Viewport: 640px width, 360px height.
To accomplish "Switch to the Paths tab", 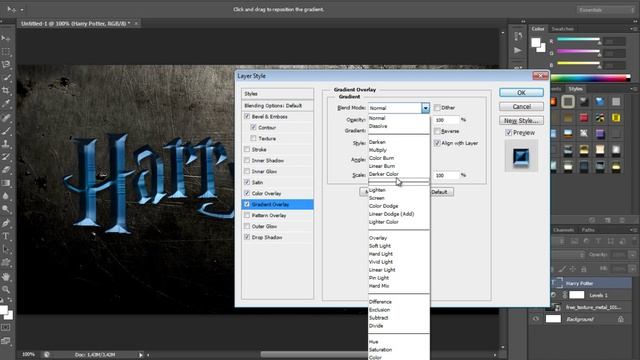I will coord(588,230).
